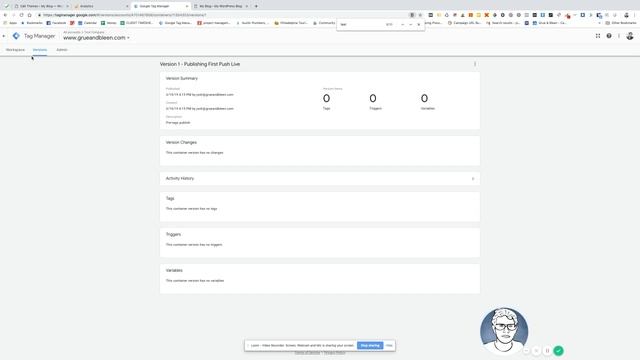Select the Versions tab

40,50
